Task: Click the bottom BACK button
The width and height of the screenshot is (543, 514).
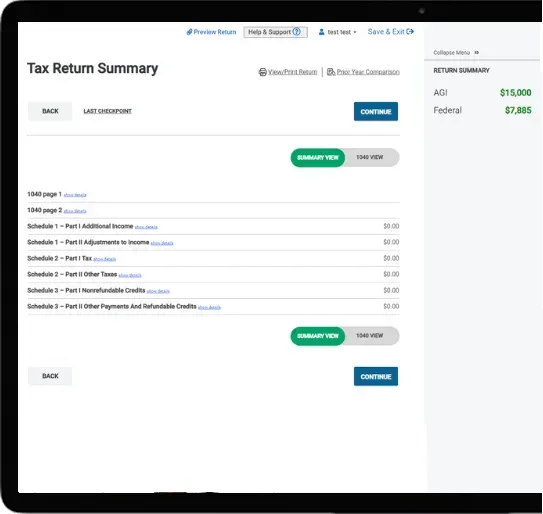Action: [50, 376]
